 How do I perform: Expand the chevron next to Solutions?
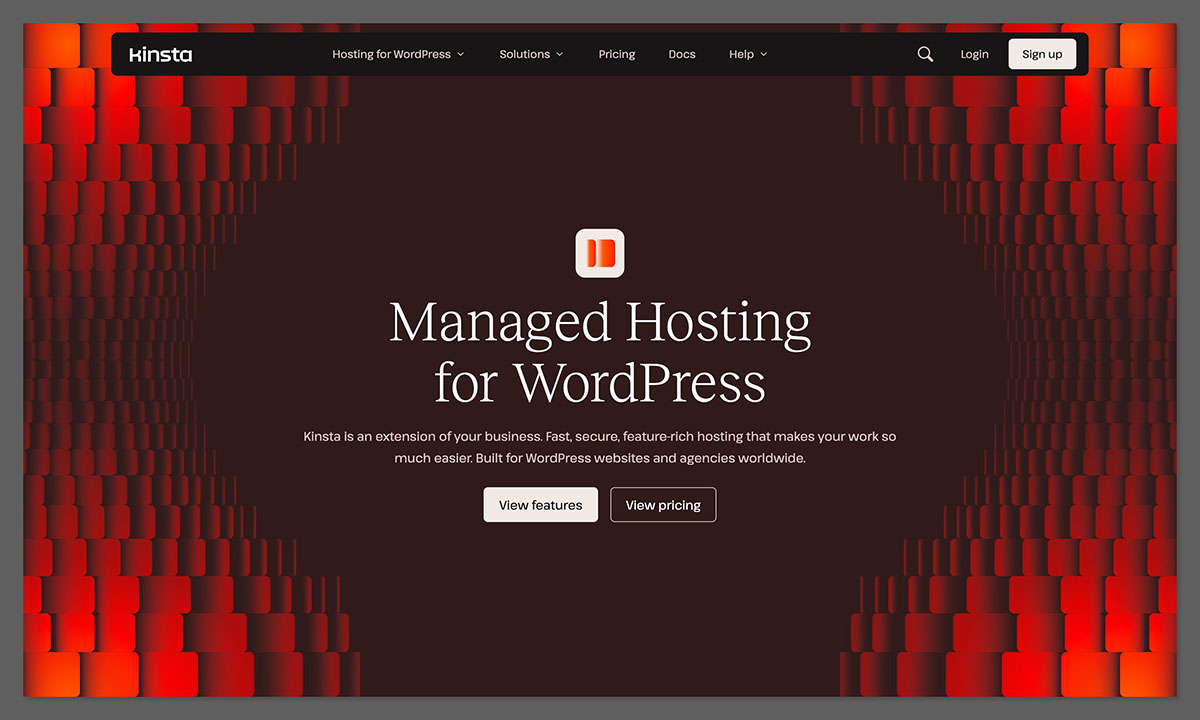[x=560, y=55]
